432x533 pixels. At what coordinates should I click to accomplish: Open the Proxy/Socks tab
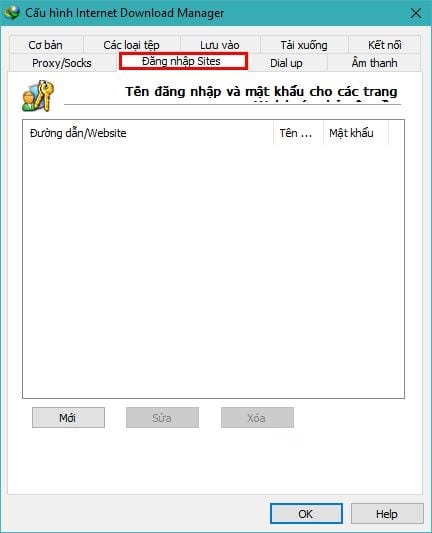click(x=62, y=63)
